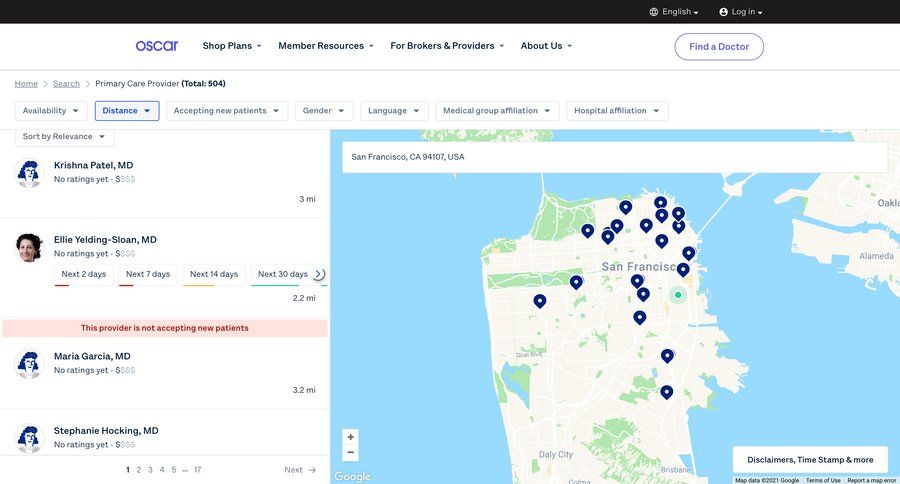Click the Next pagination link
The image size is (900, 484).
pyautogui.click(x=300, y=470)
